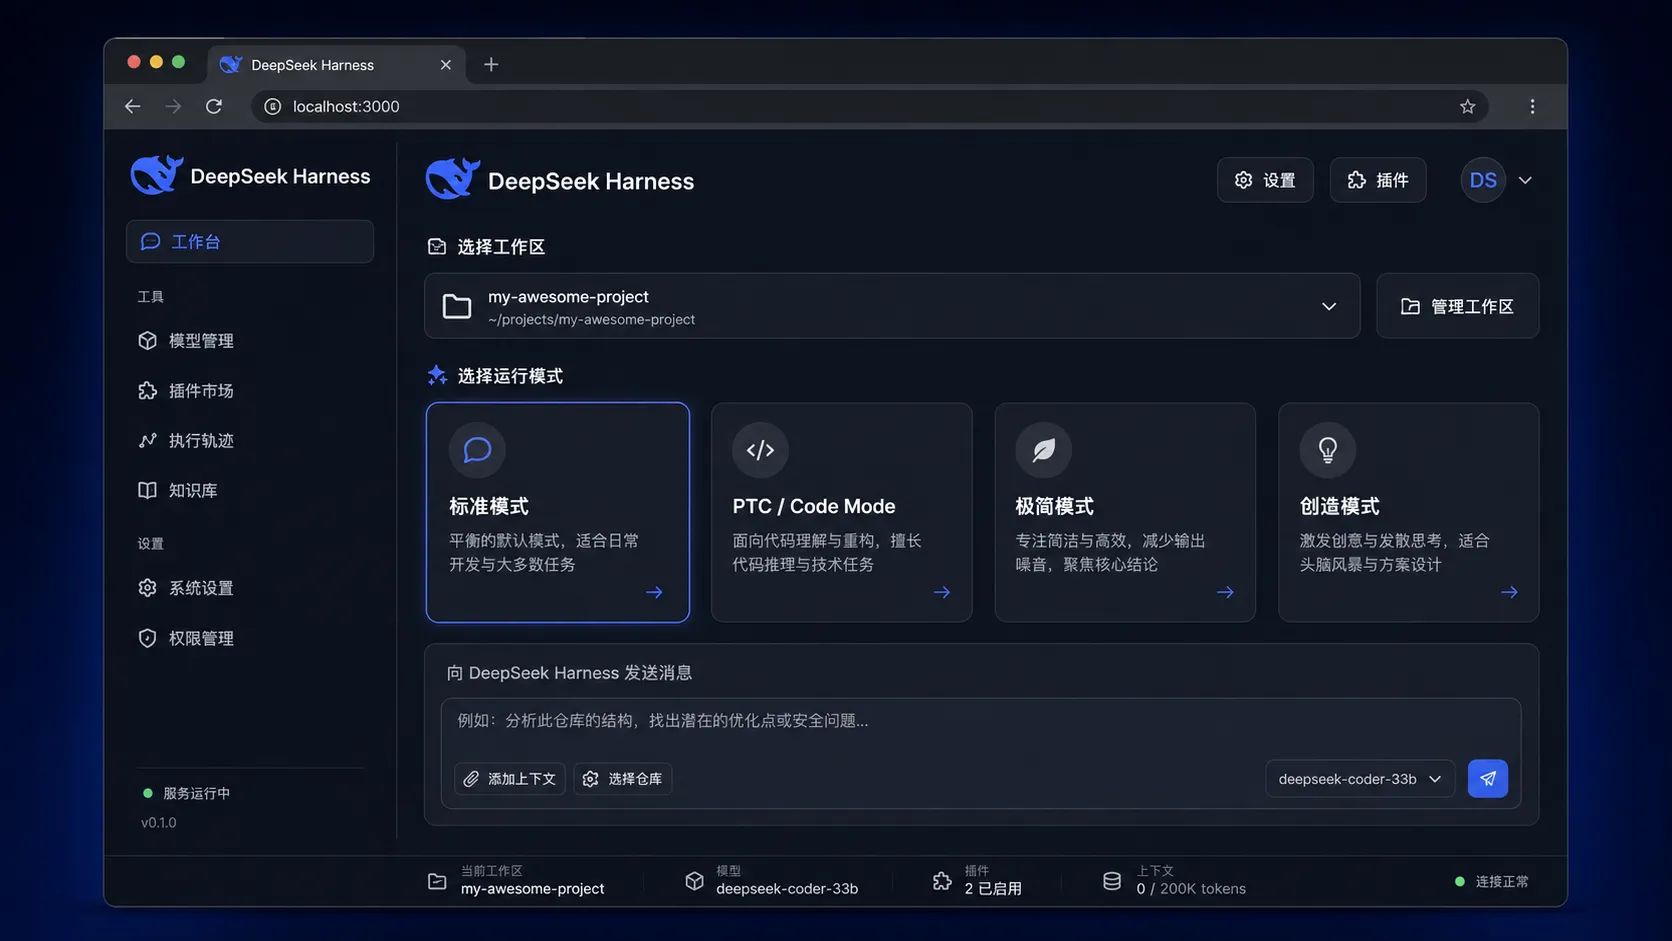Expand the user menu chevron beside DS
This screenshot has width=1672, height=941.
coord(1525,180)
